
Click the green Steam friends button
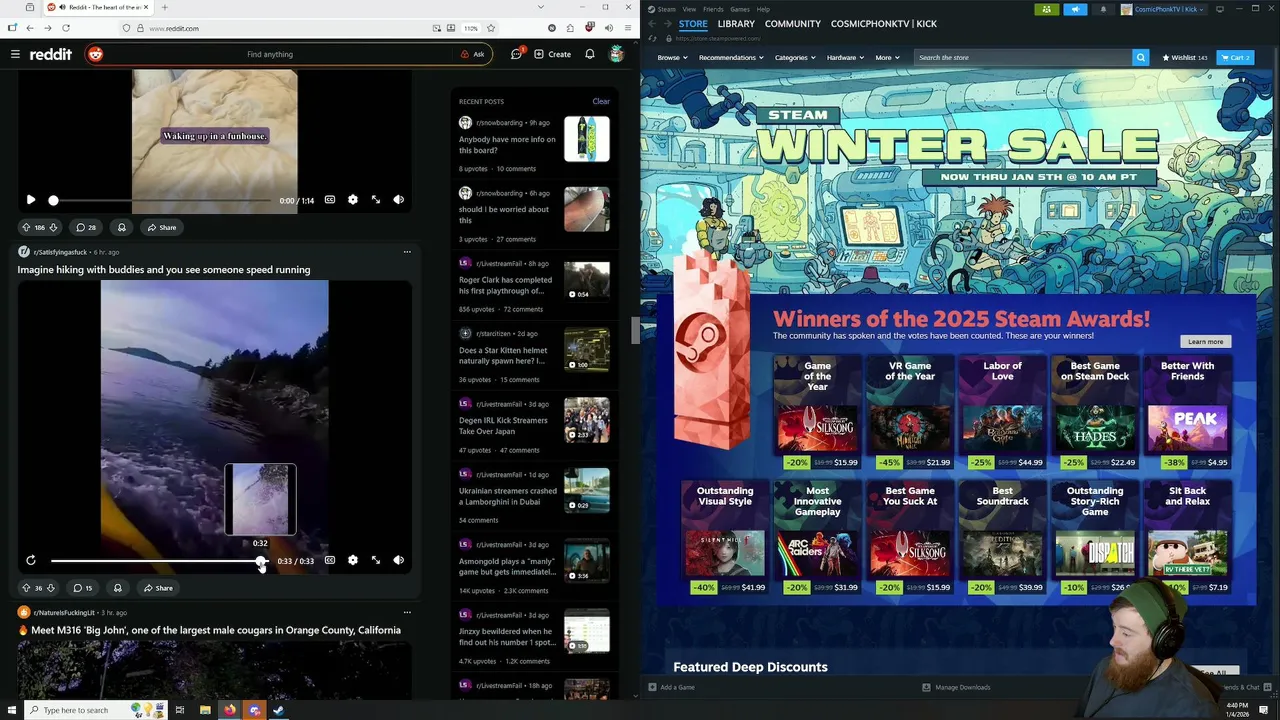(x=1047, y=9)
